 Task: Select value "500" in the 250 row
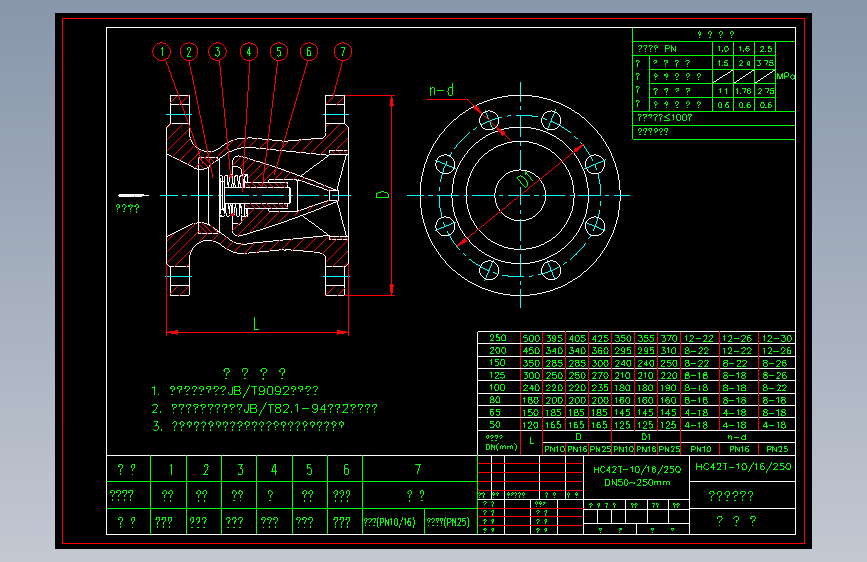[531, 338]
